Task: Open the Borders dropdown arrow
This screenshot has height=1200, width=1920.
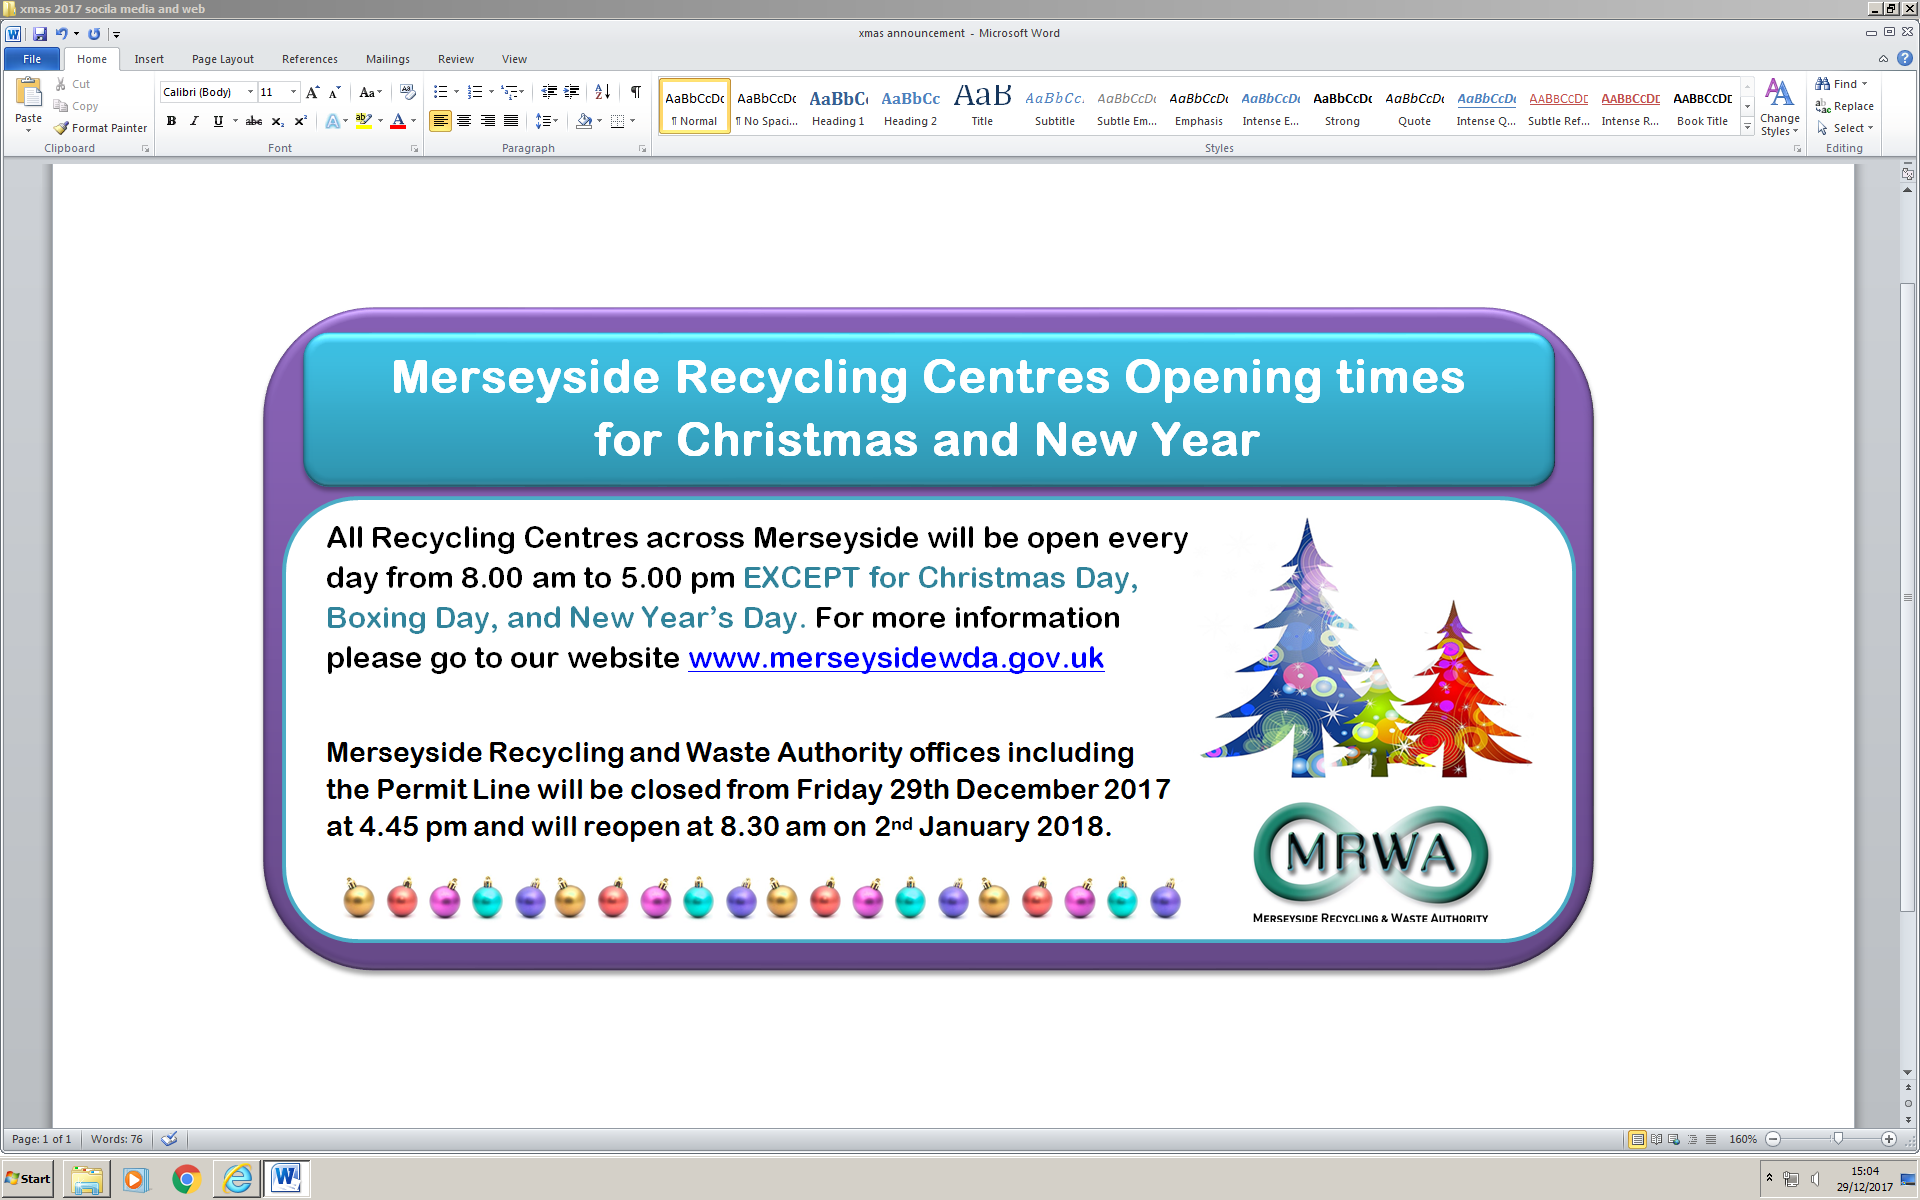Action: 633,121
